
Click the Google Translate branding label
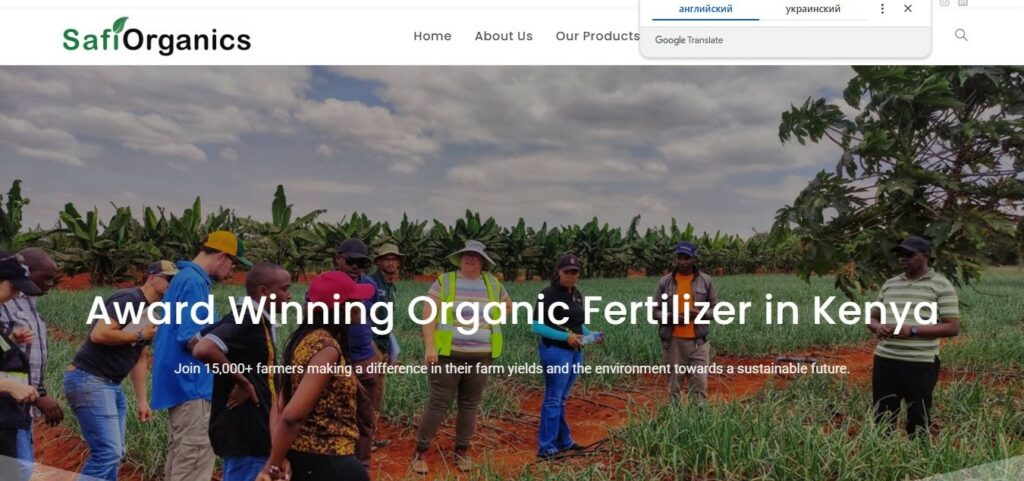[x=689, y=40]
